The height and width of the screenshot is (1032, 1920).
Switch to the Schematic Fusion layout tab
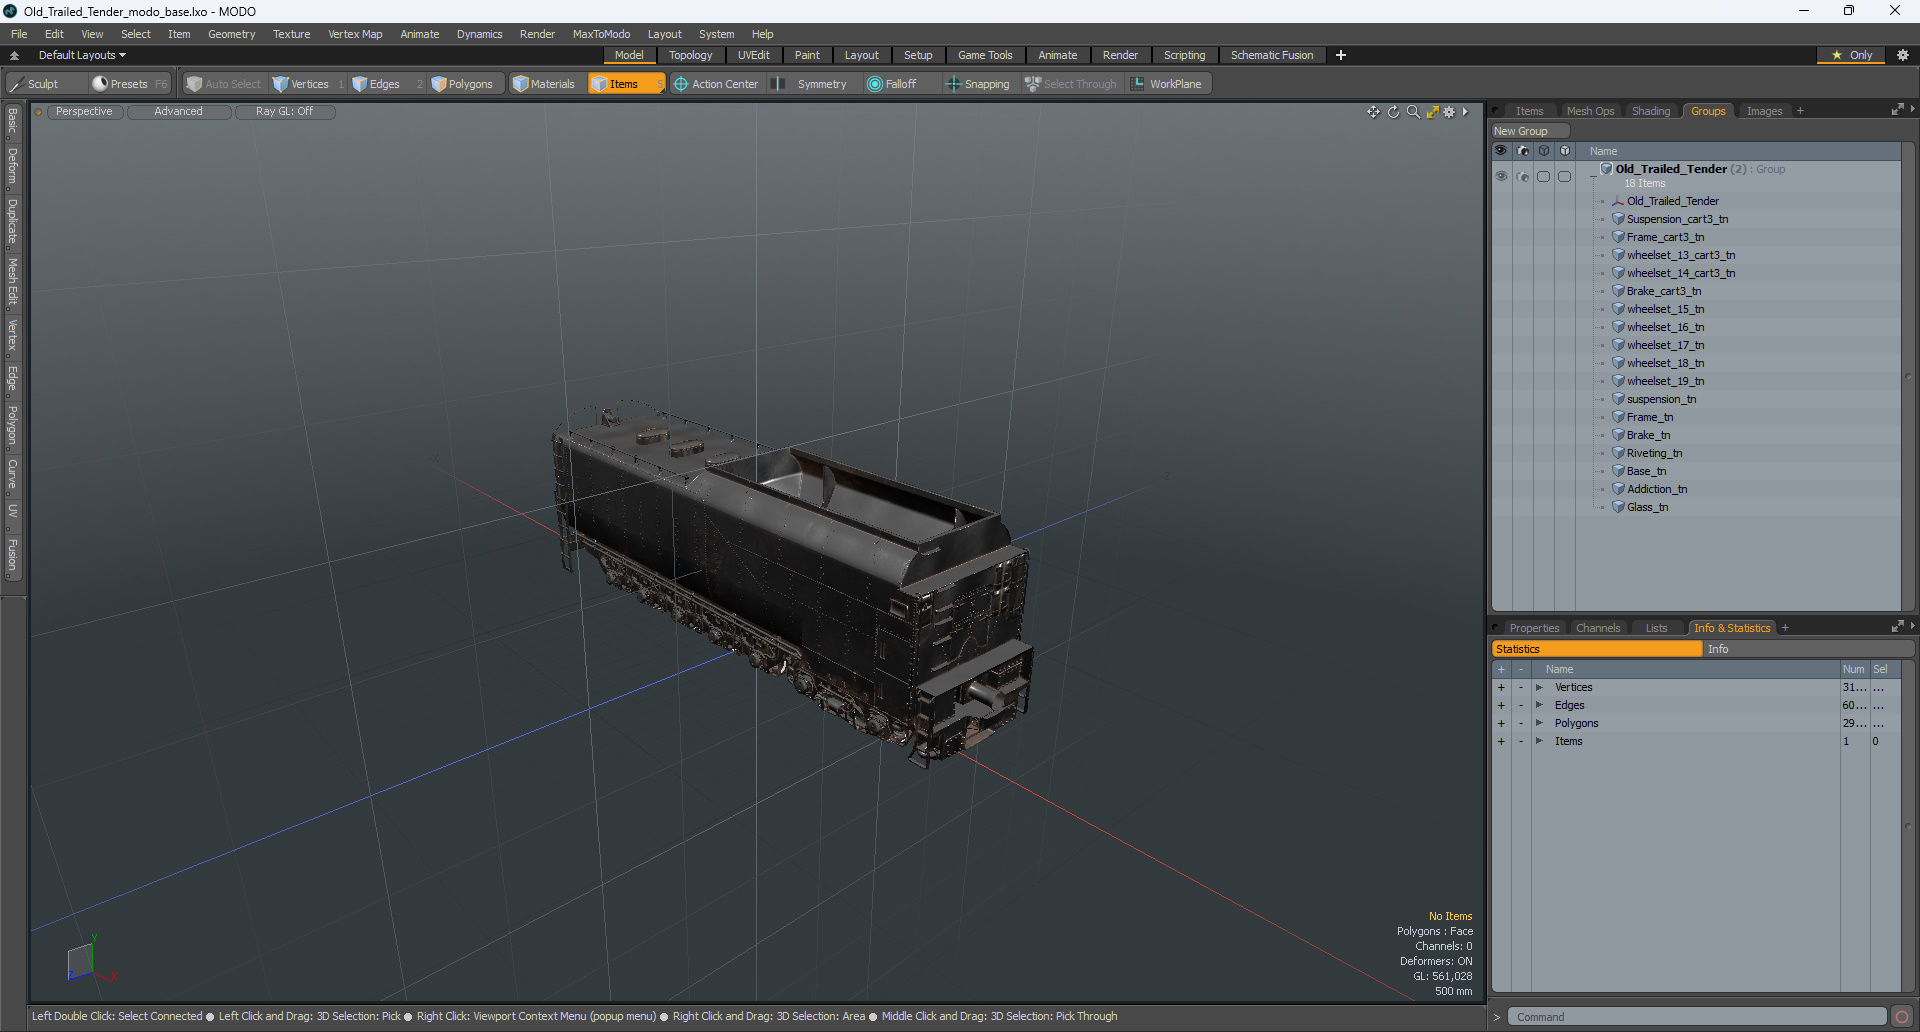click(x=1272, y=55)
